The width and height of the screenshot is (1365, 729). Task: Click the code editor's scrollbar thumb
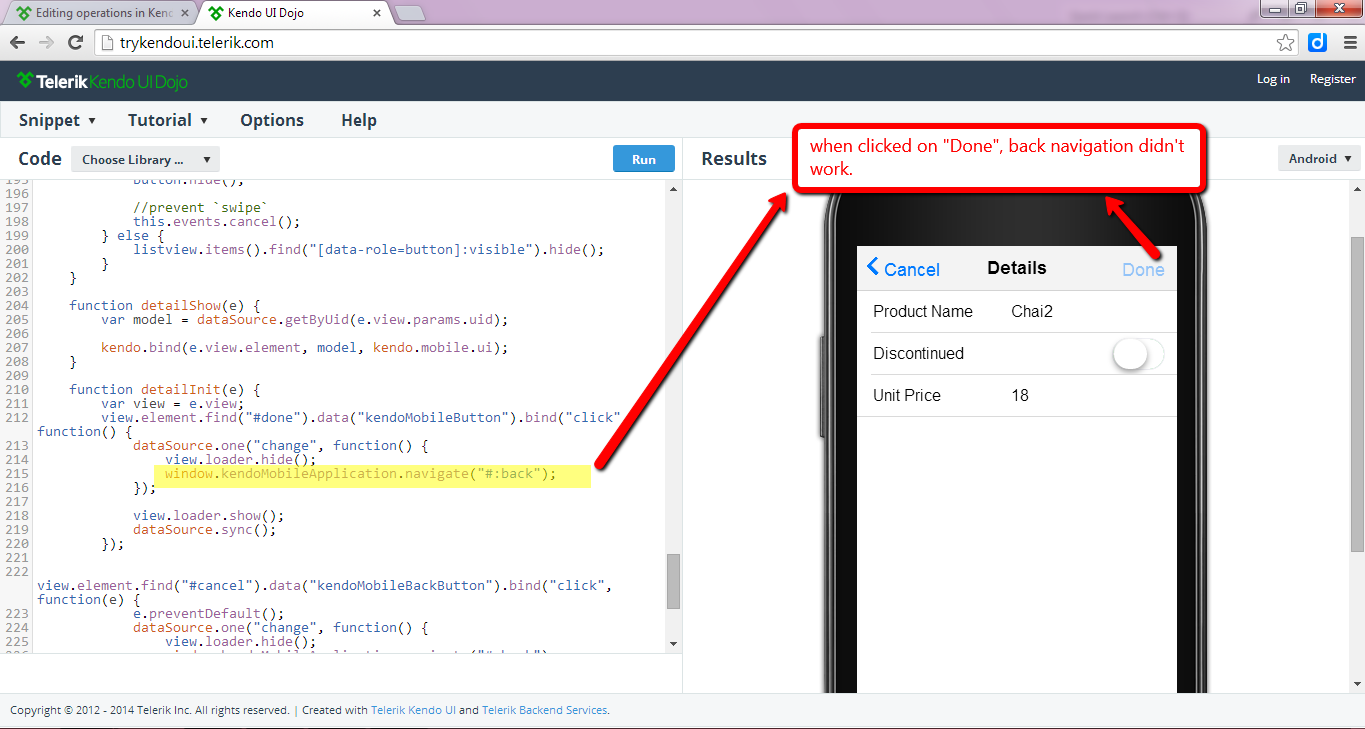tap(674, 581)
